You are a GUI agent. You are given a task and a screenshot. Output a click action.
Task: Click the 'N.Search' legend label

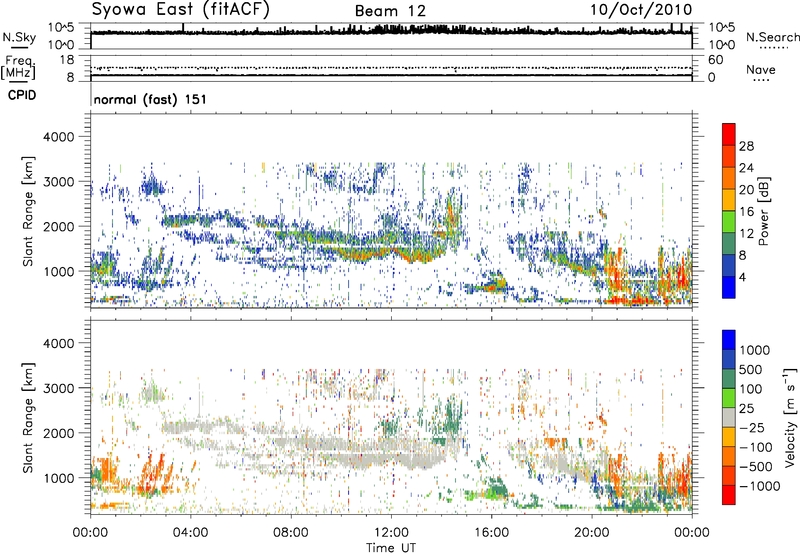pos(772,37)
